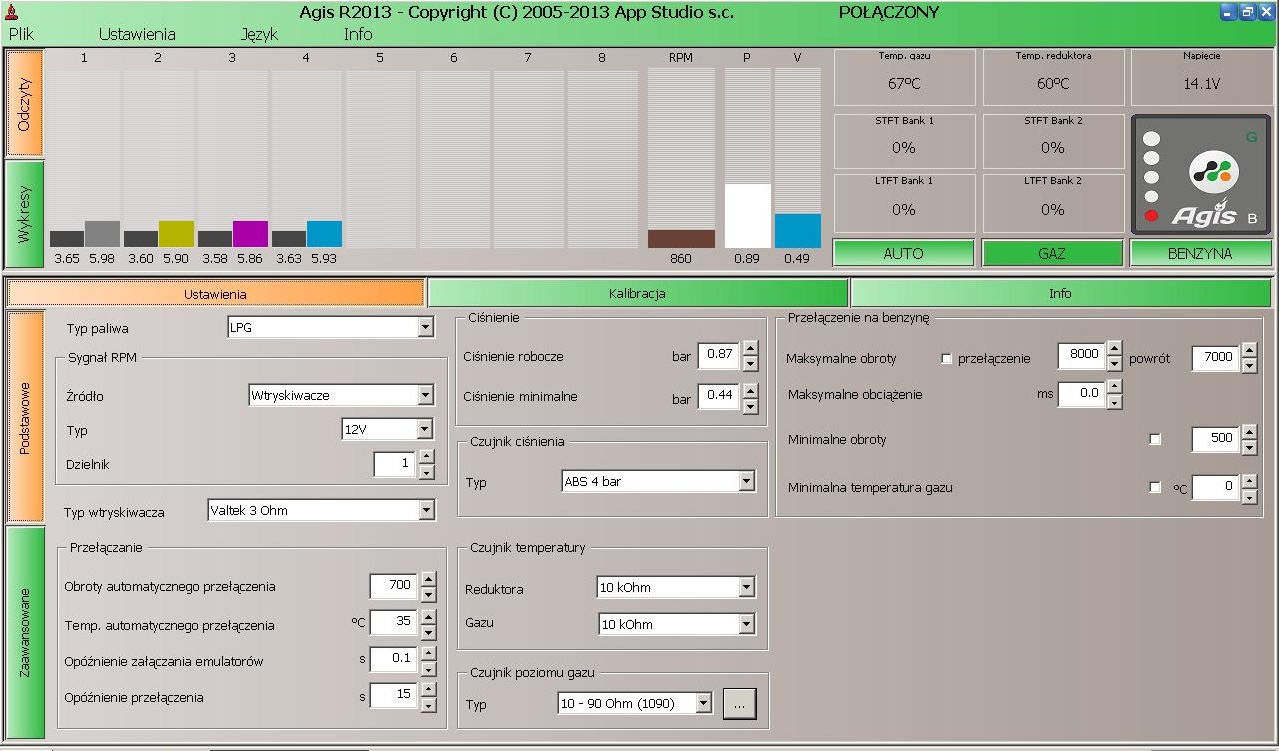Open the Język menu
The width and height of the screenshot is (1279, 751).
point(259,34)
